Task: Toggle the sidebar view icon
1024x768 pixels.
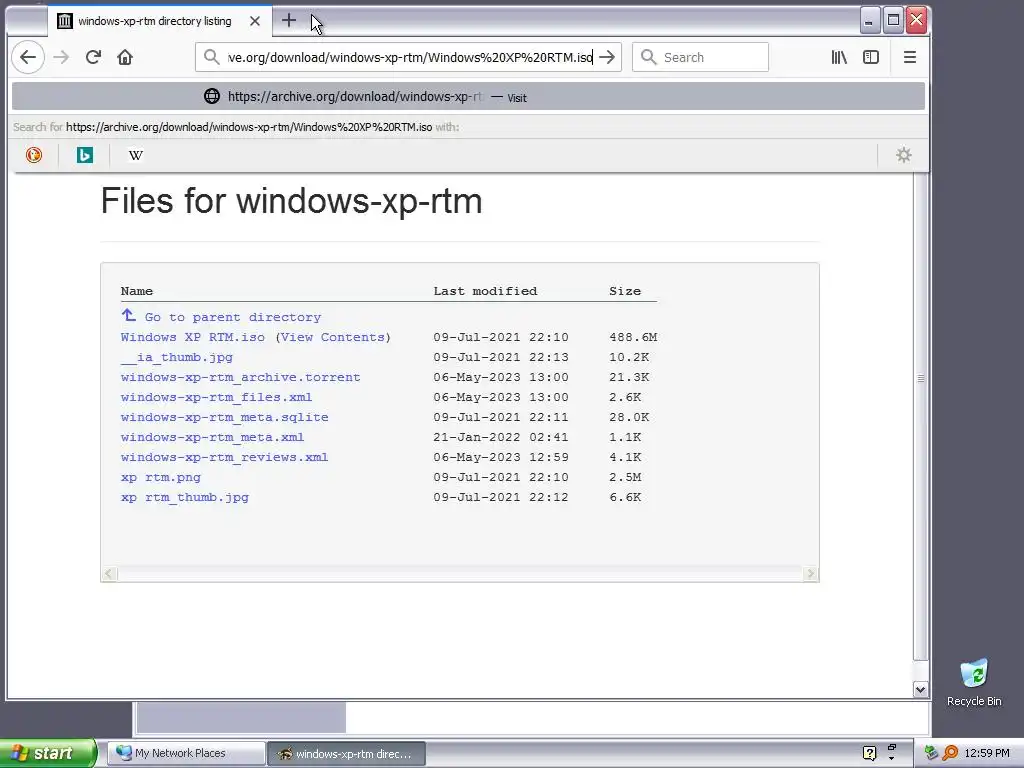Action: [x=871, y=57]
